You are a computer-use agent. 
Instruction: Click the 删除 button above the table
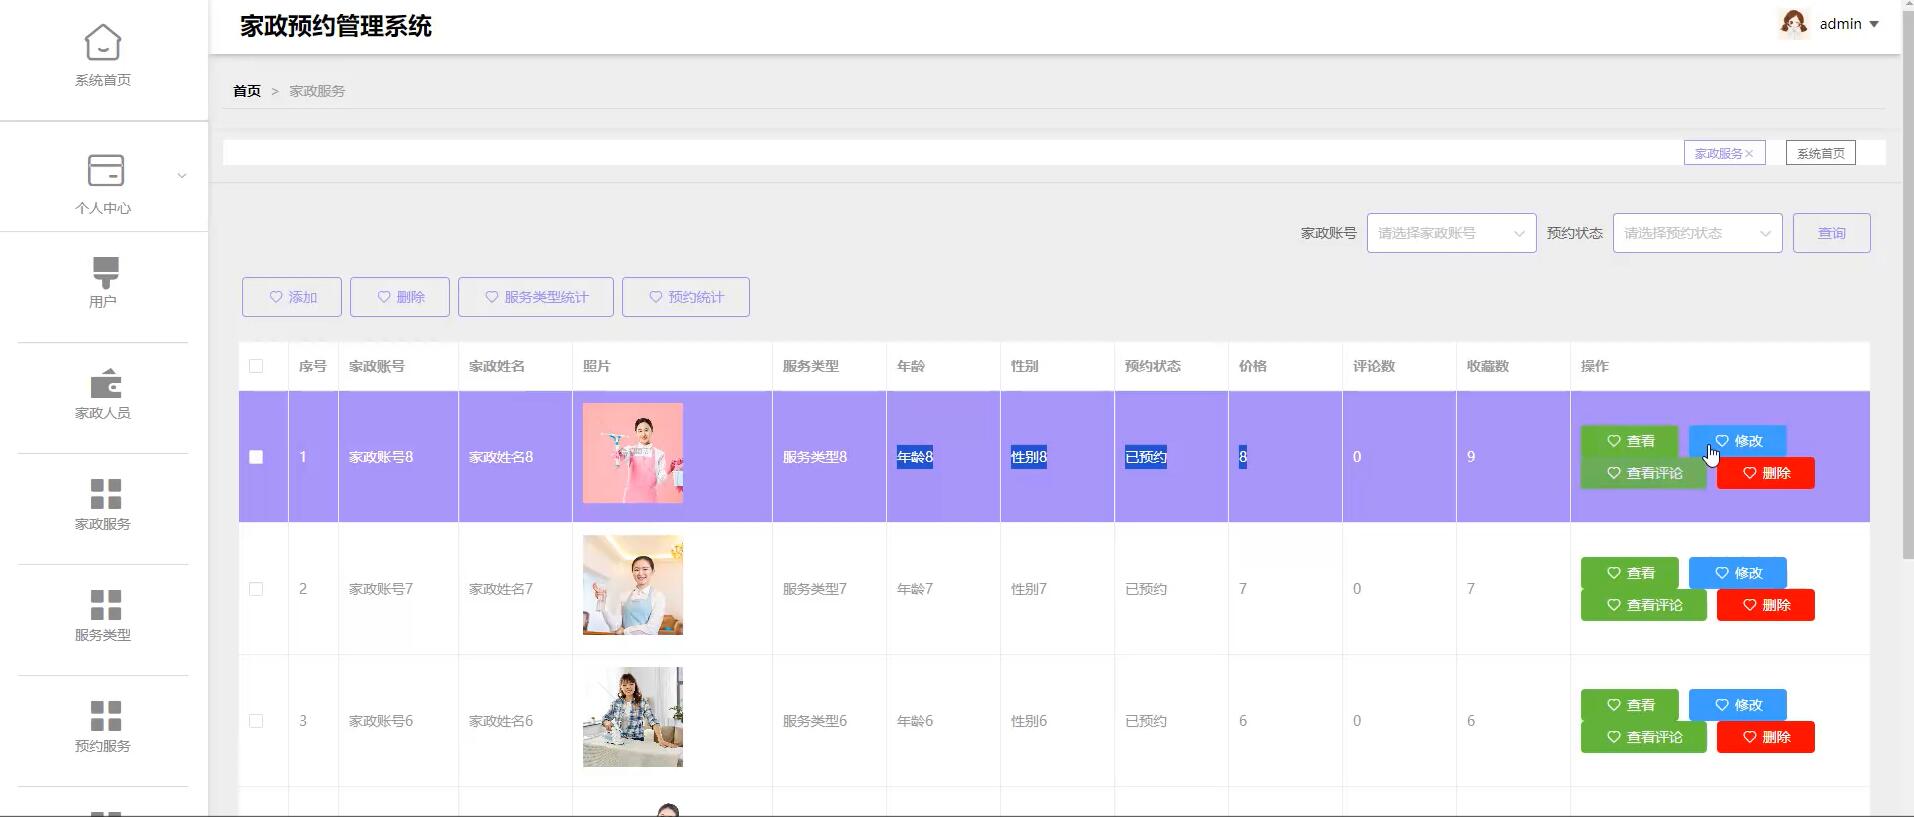(400, 297)
